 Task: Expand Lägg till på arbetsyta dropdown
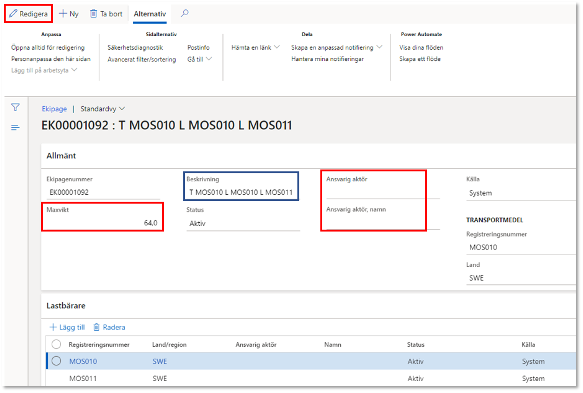tap(44, 70)
